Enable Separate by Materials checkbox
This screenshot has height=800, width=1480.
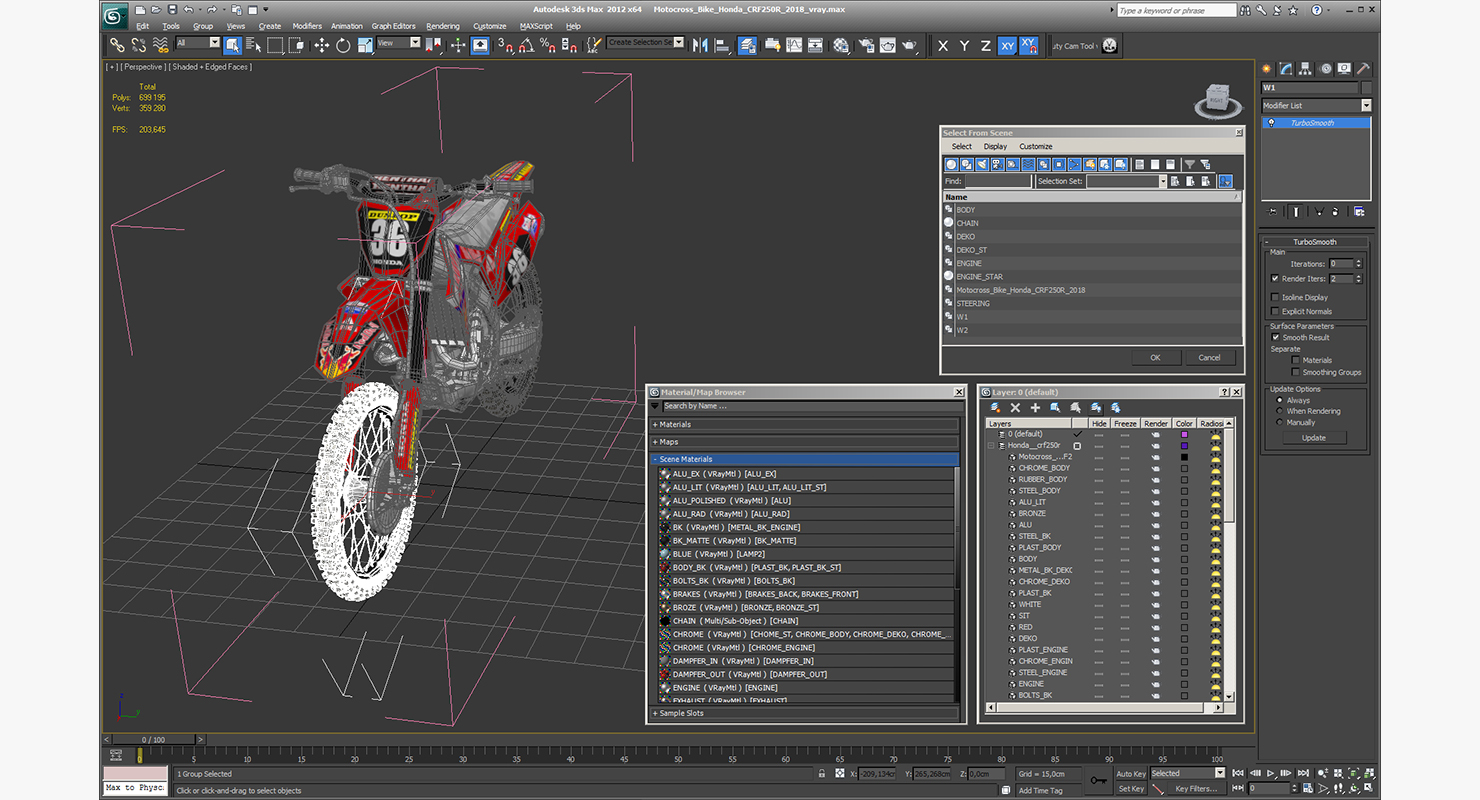pyautogui.click(x=1296, y=360)
